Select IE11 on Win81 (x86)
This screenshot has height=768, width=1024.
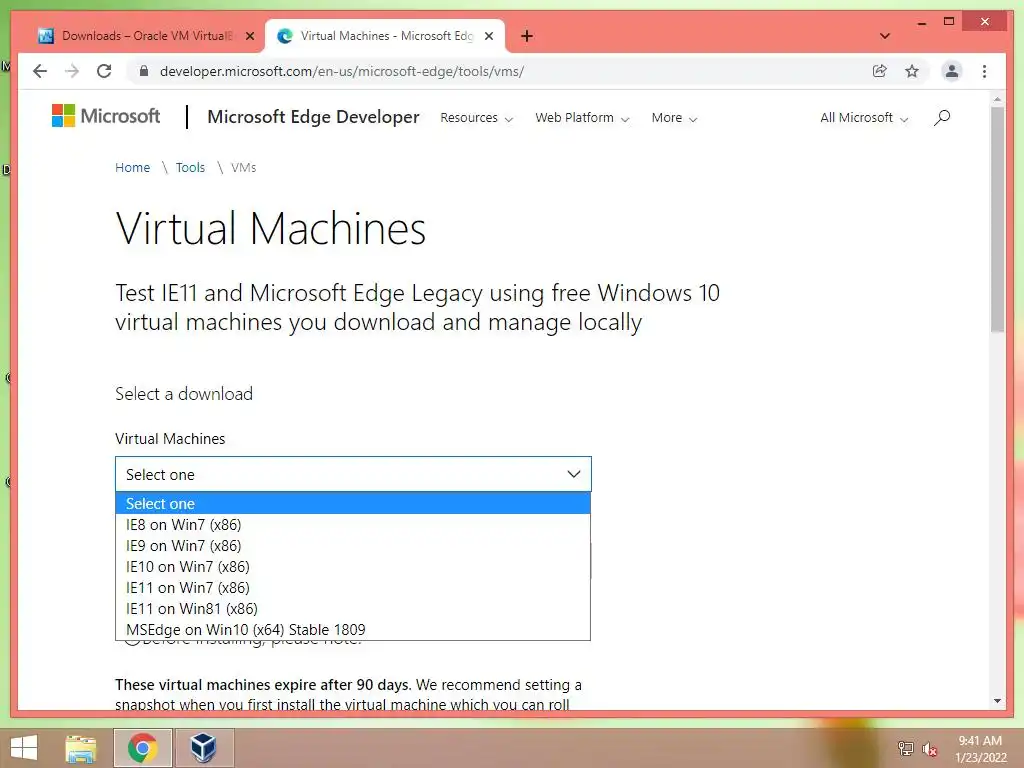(x=353, y=608)
